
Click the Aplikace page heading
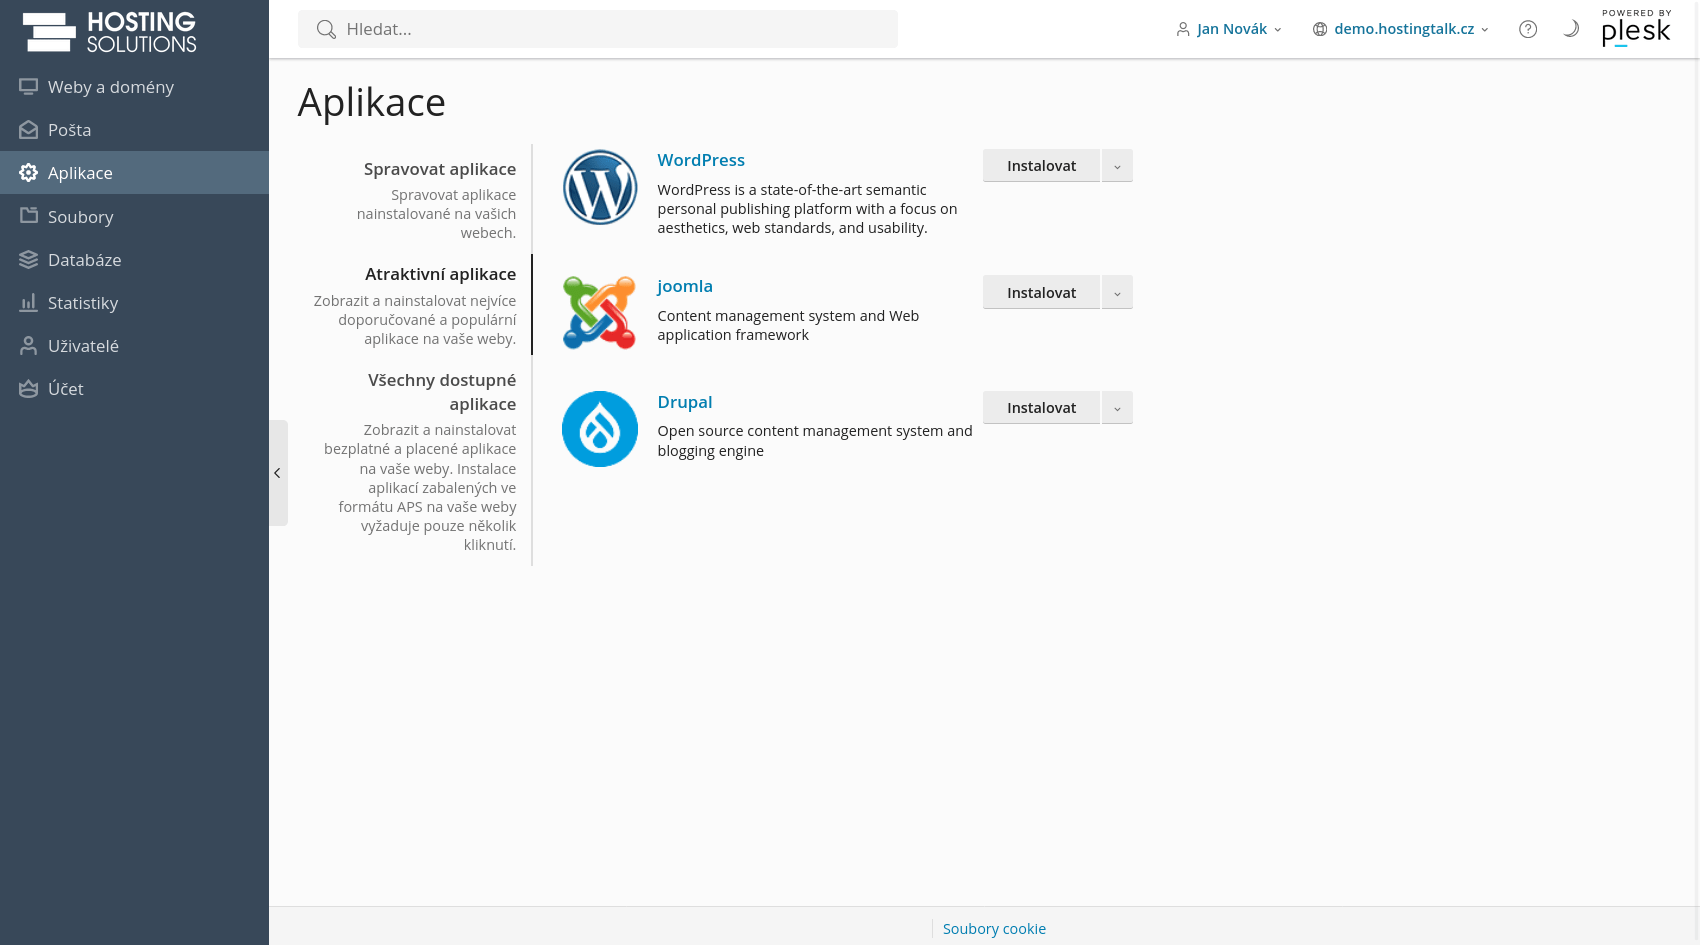pyautogui.click(x=372, y=102)
